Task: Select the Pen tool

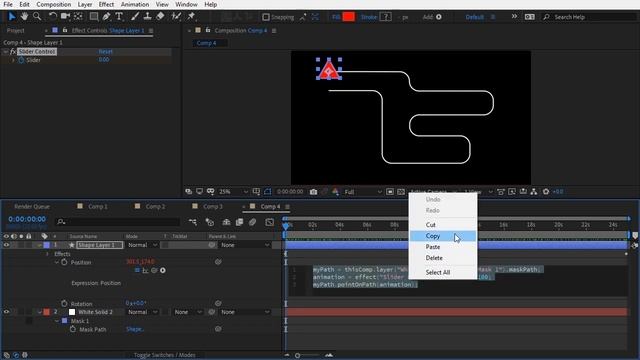Action: [x=107, y=16]
